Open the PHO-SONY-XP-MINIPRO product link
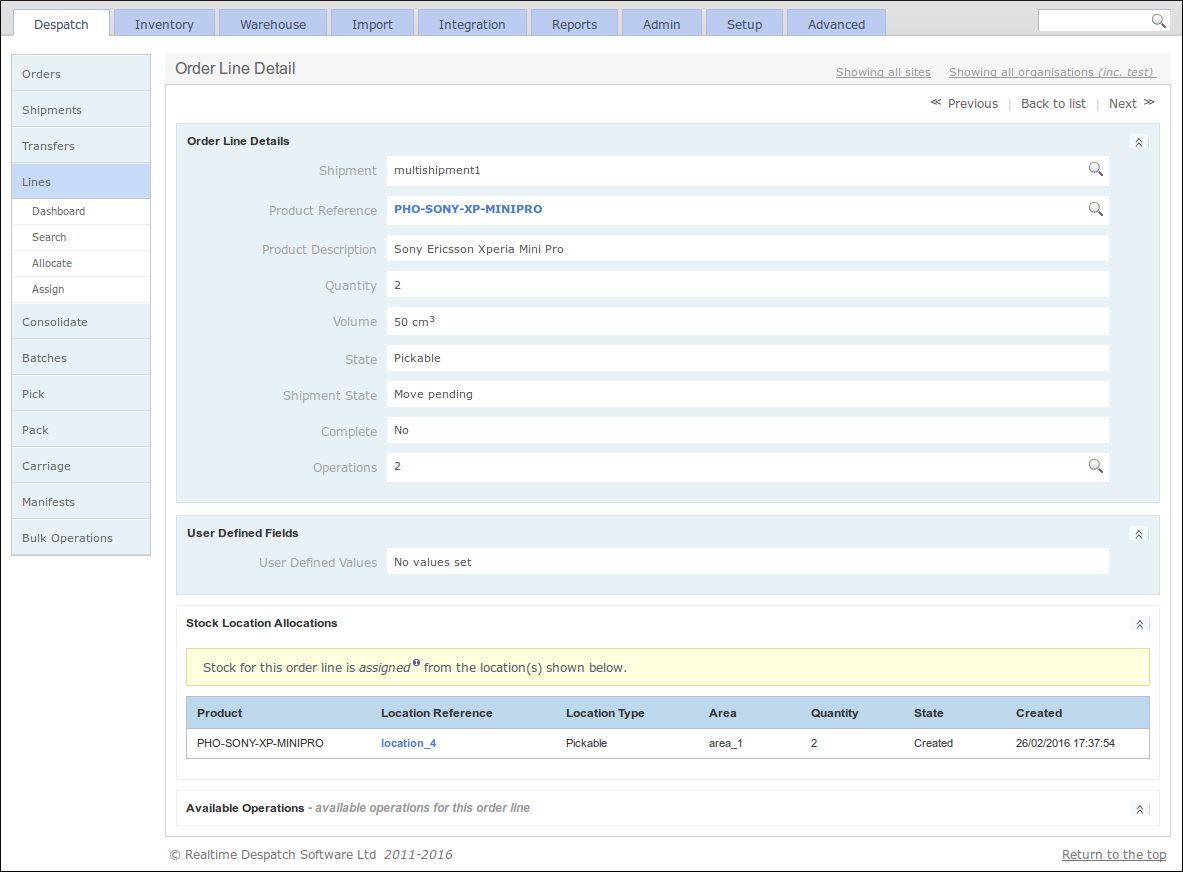This screenshot has width=1183, height=872. [468, 209]
